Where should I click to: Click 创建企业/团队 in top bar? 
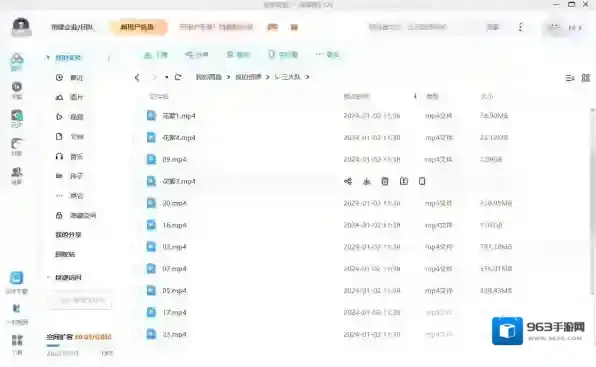tap(72, 27)
